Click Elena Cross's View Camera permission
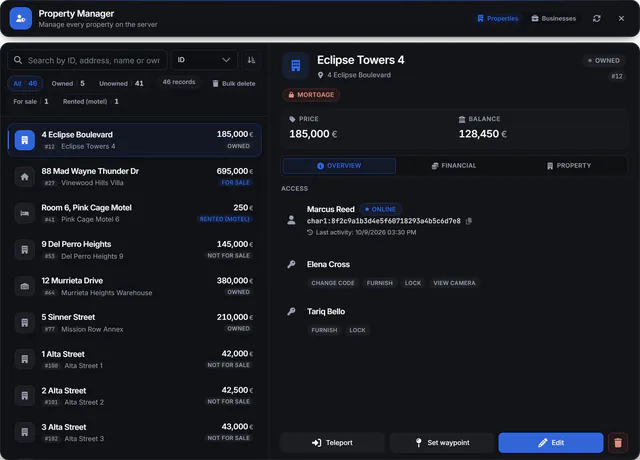 click(454, 283)
